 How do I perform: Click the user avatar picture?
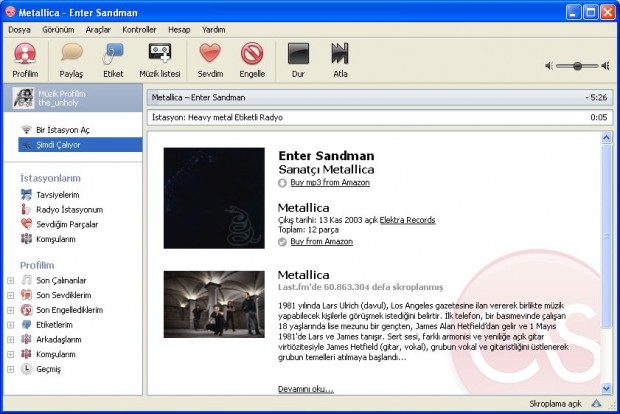pos(23,98)
